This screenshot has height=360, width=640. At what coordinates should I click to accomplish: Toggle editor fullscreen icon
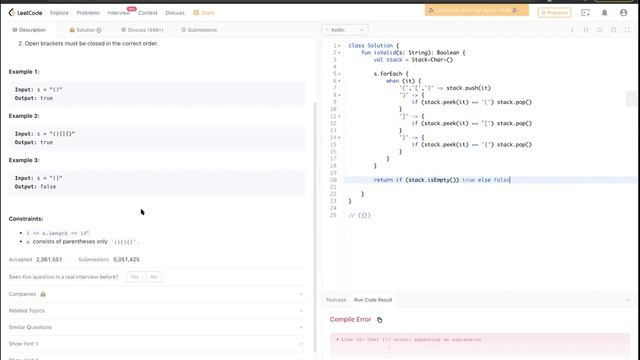point(627,30)
